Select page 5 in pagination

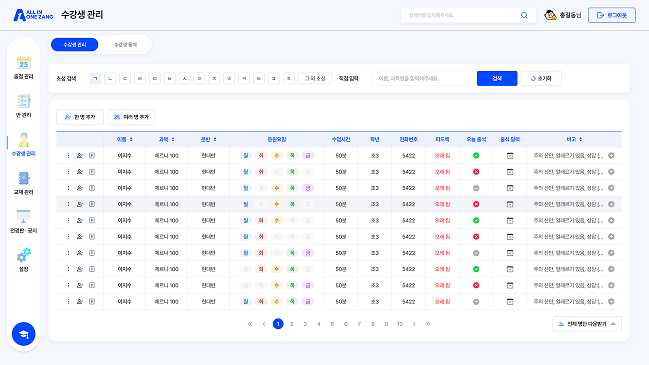click(x=332, y=324)
